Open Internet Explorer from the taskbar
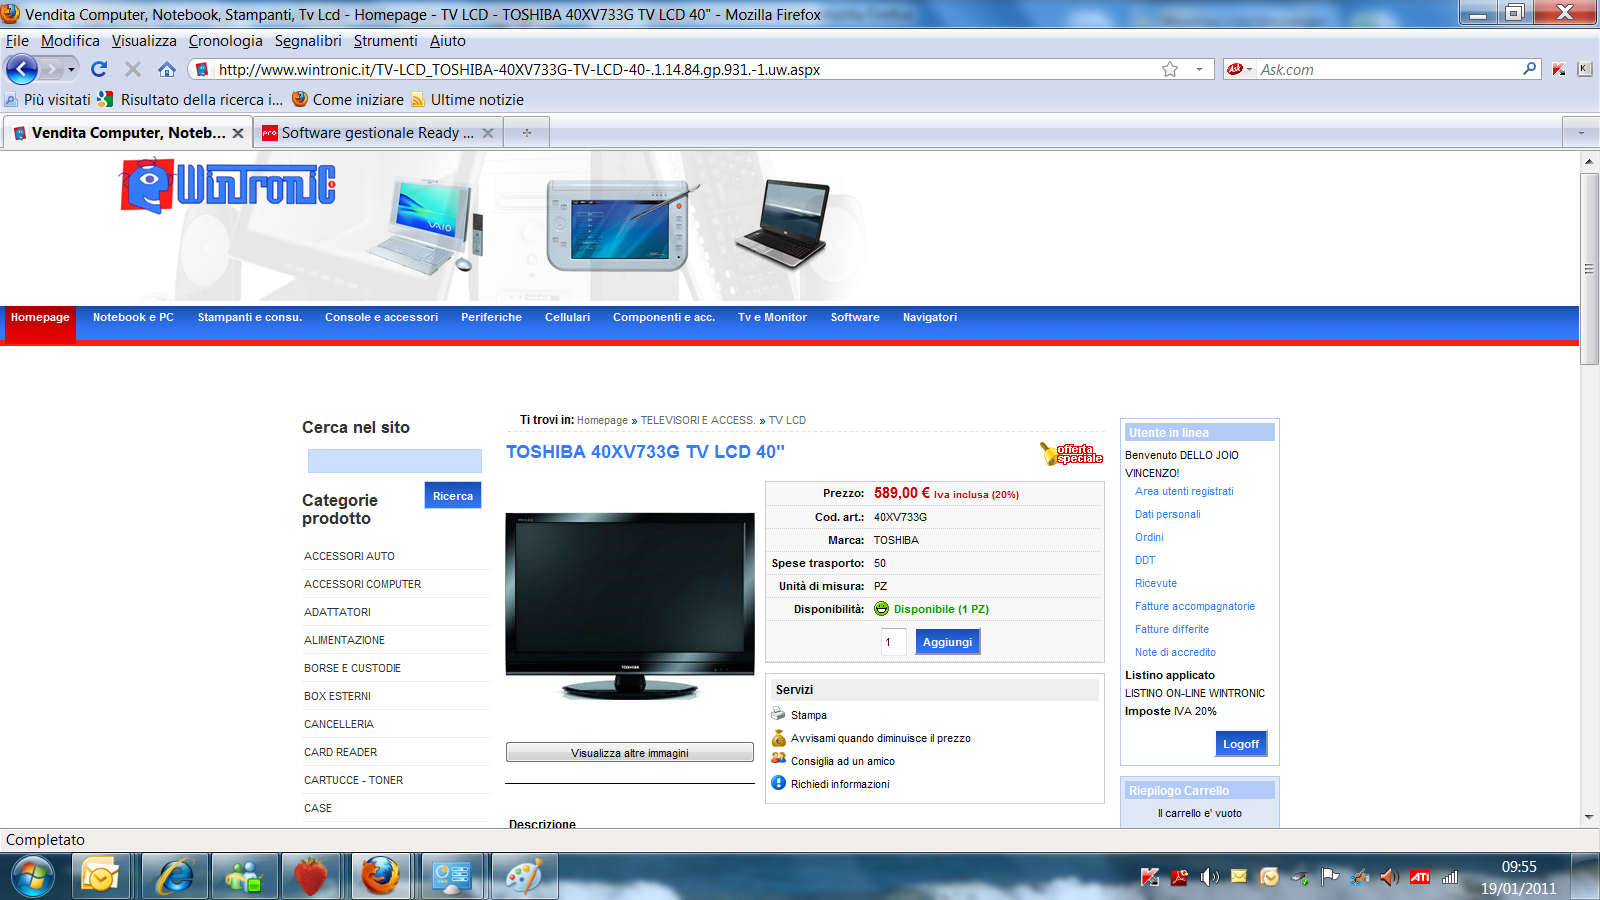 click(x=175, y=877)
